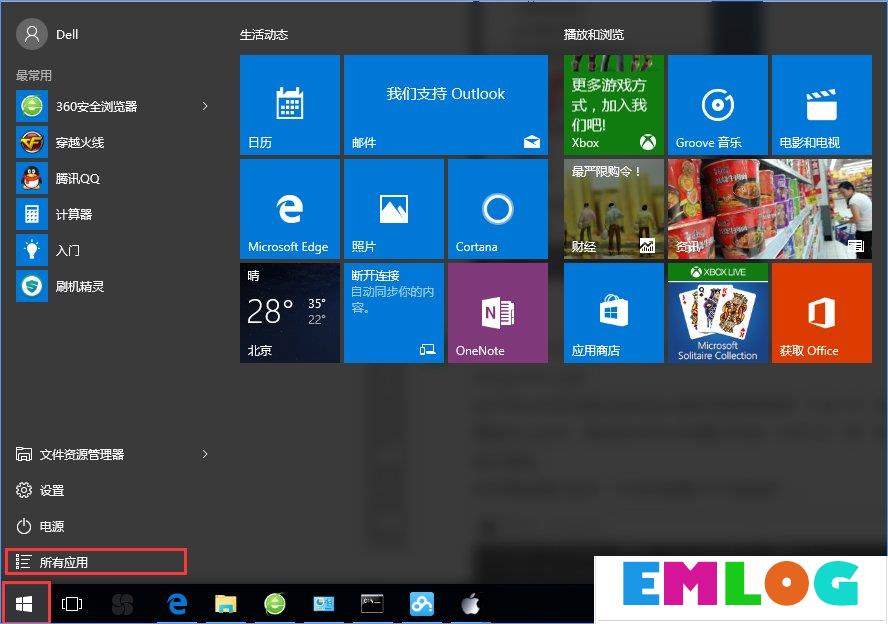This screenshot has width=888, height=624.
Task: Open the Outlook-style taskbar app
Action: click(x=323, y=604)
